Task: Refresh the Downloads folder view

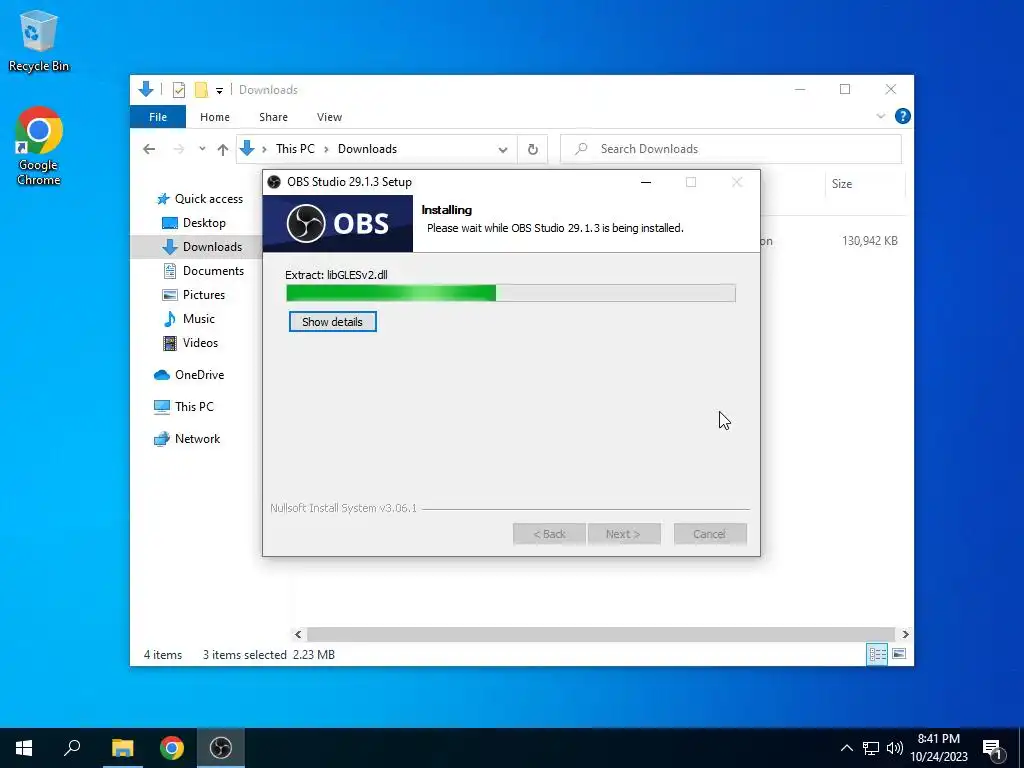Action: pos(533,150)
